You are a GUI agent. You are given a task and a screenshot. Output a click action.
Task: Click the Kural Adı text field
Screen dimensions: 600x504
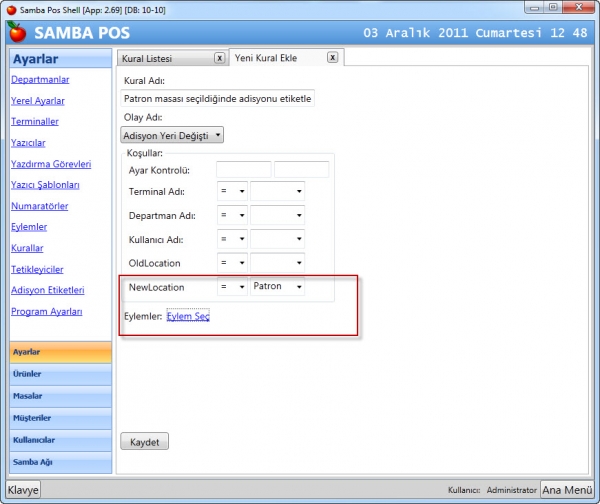(x=217, y=99)
